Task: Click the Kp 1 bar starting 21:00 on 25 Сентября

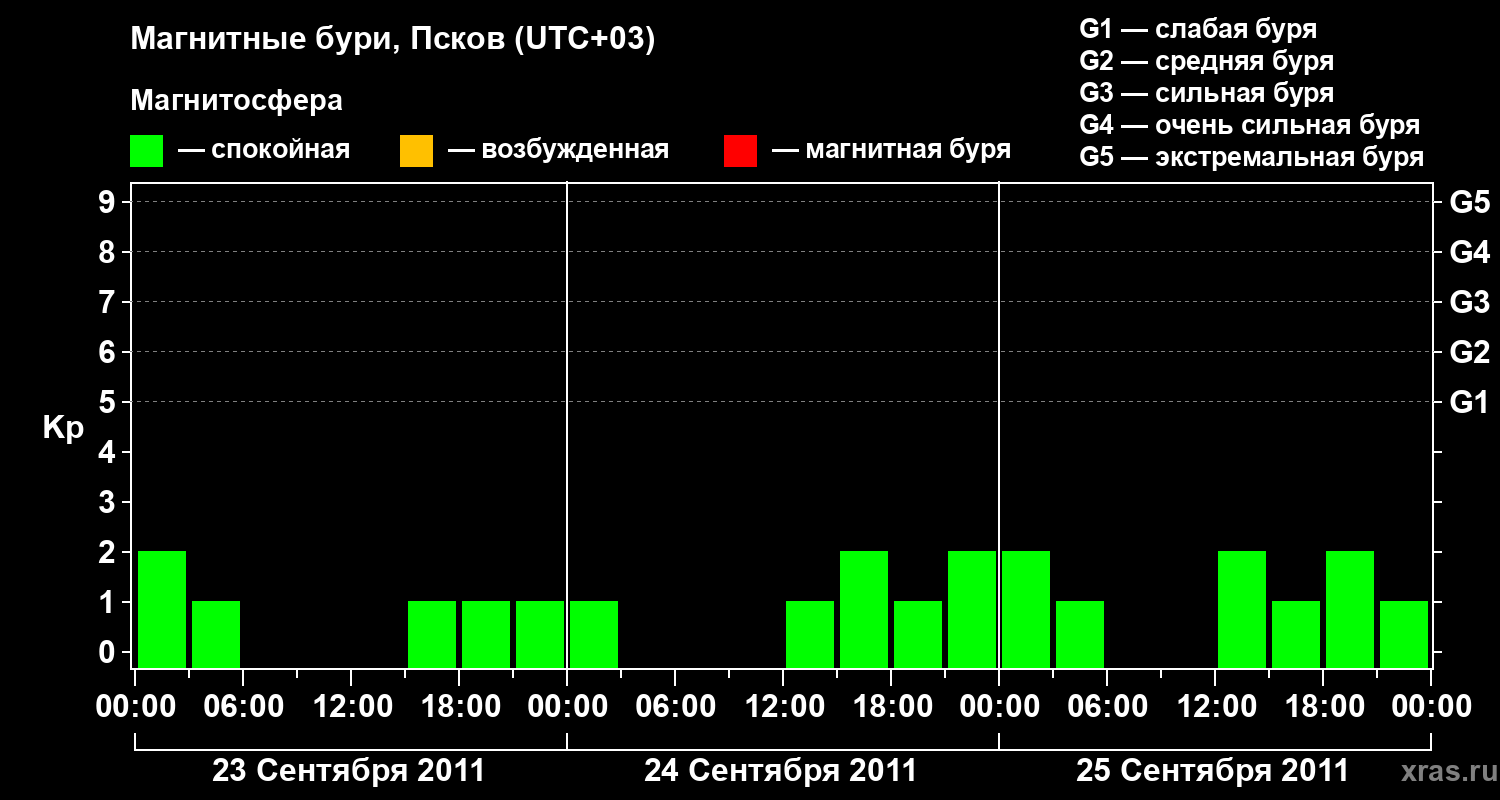Action: (x=1404, y=634)
